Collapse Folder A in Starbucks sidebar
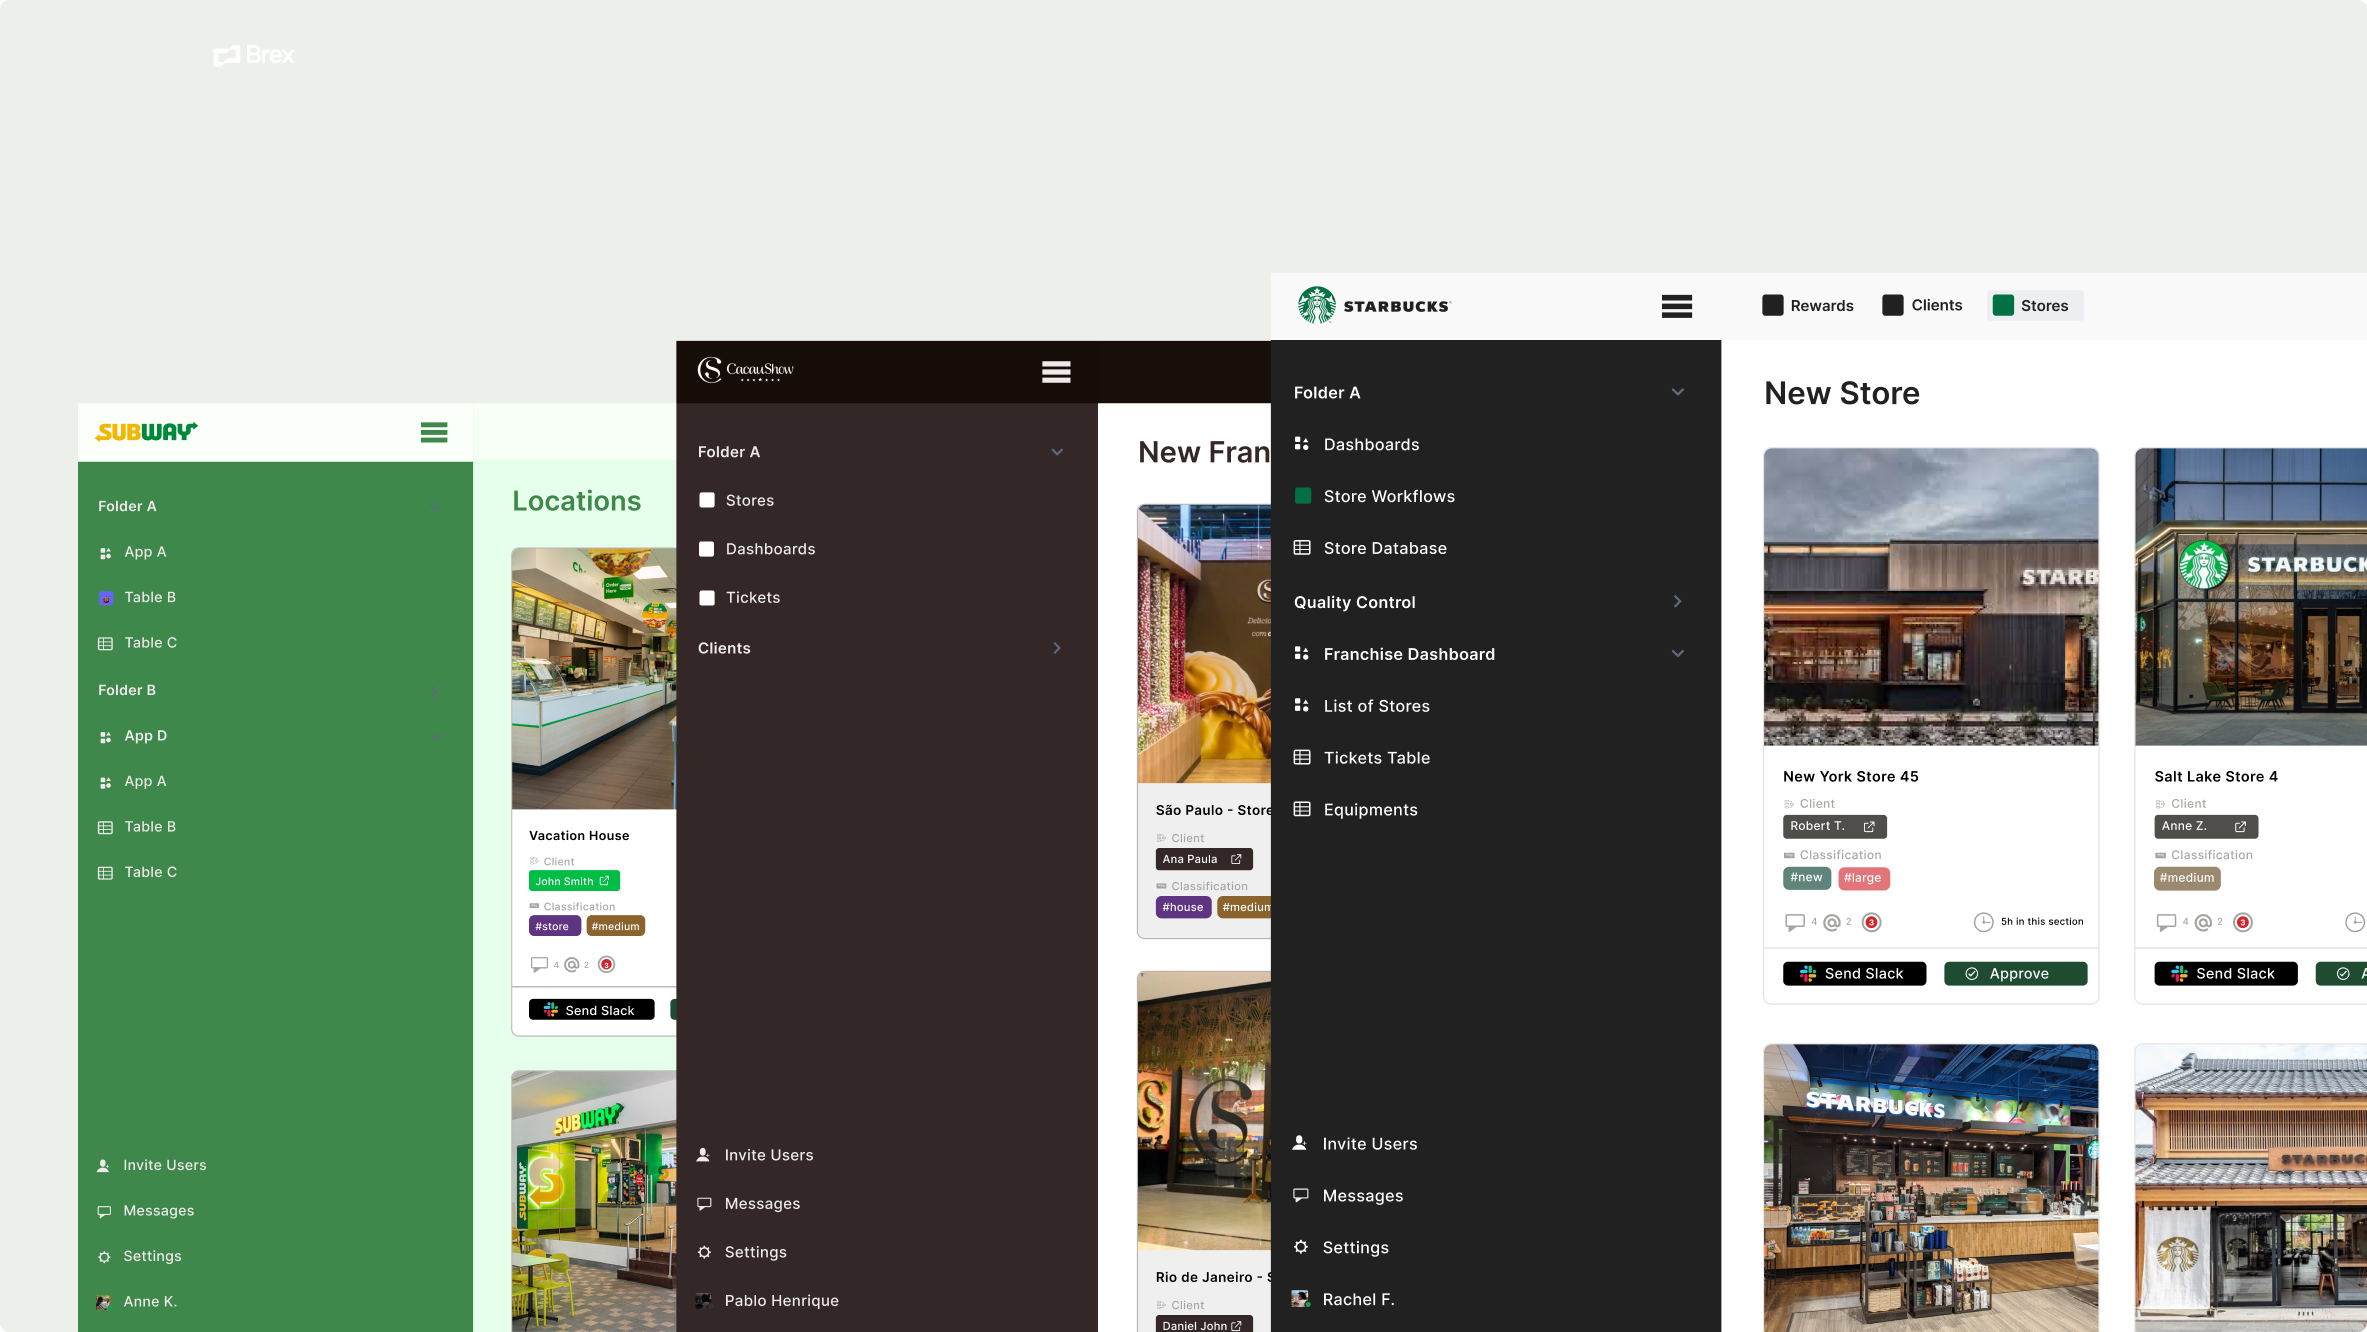Image resolution: width=2367 pixels, height=1332 pixels. pyautogui.click(x=1677, y=392)
